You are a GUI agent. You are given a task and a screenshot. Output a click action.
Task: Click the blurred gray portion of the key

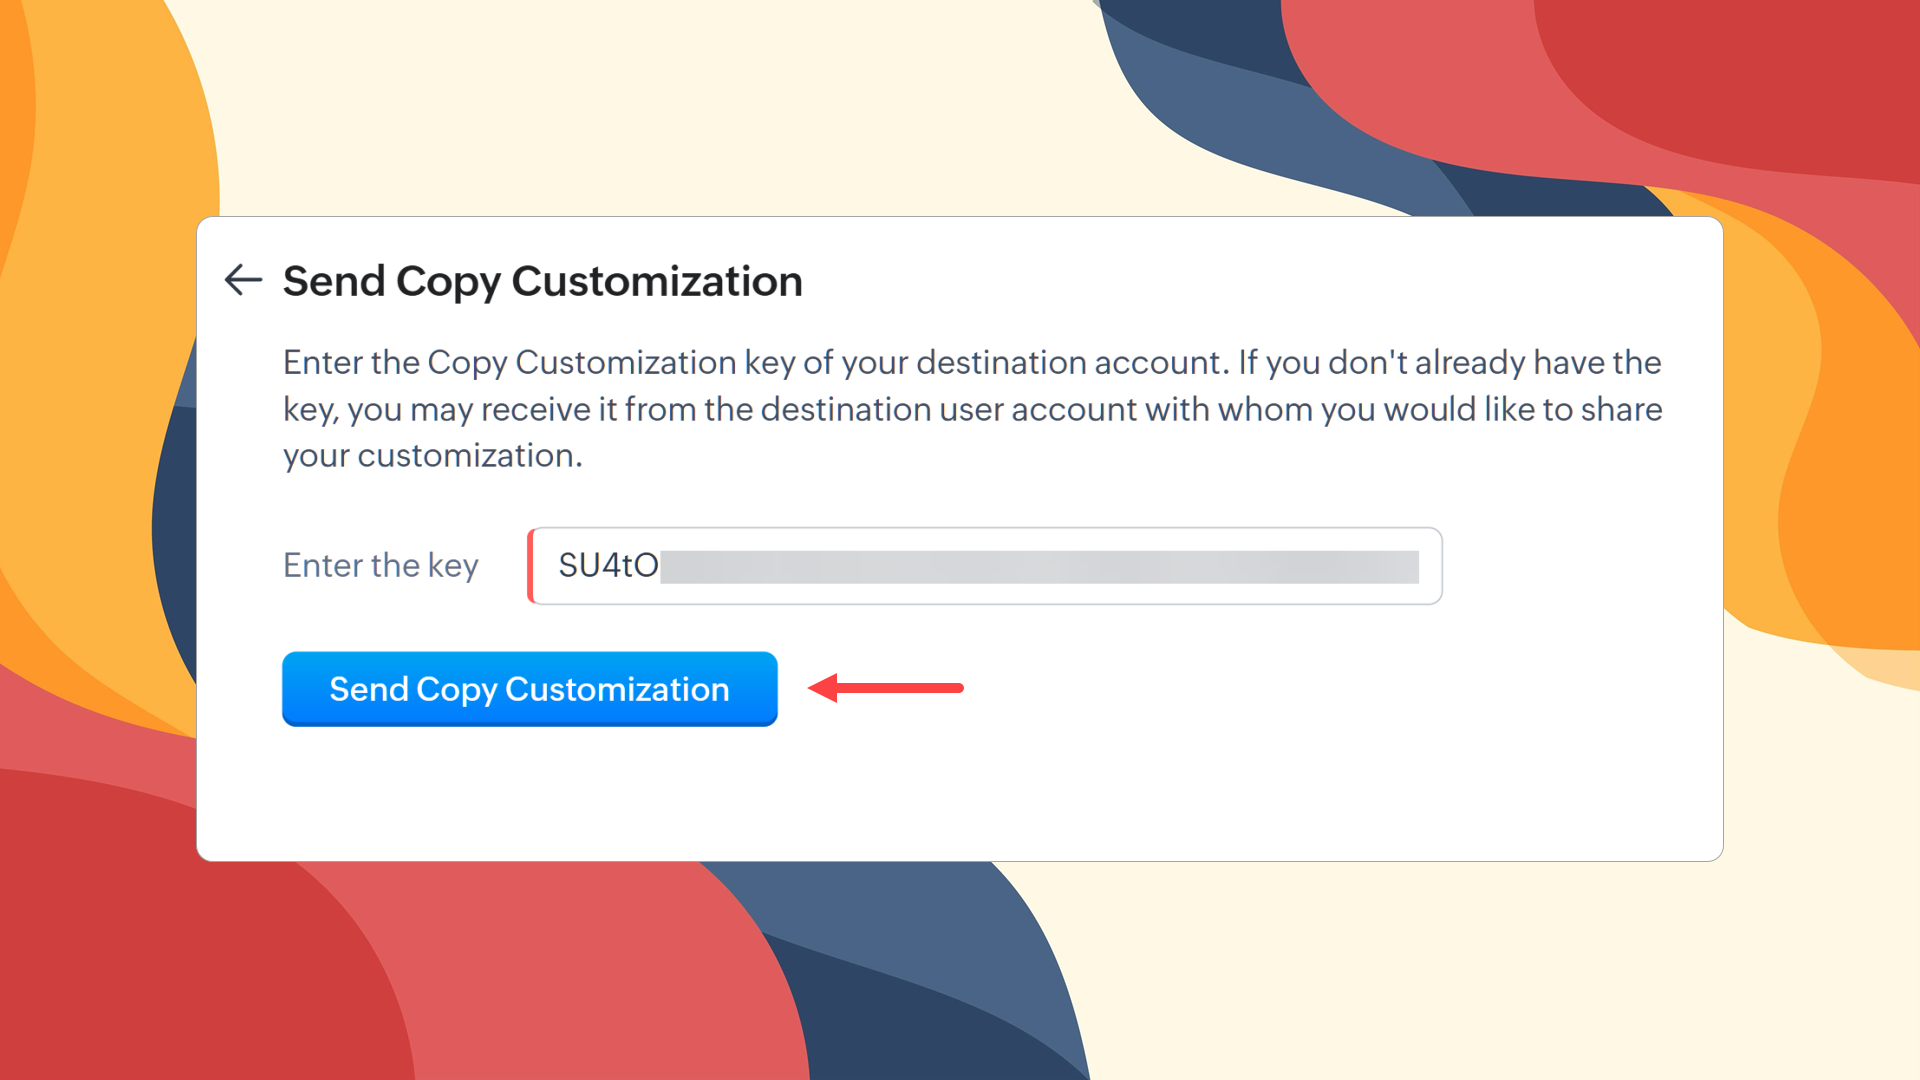(x=1038, y=567)
